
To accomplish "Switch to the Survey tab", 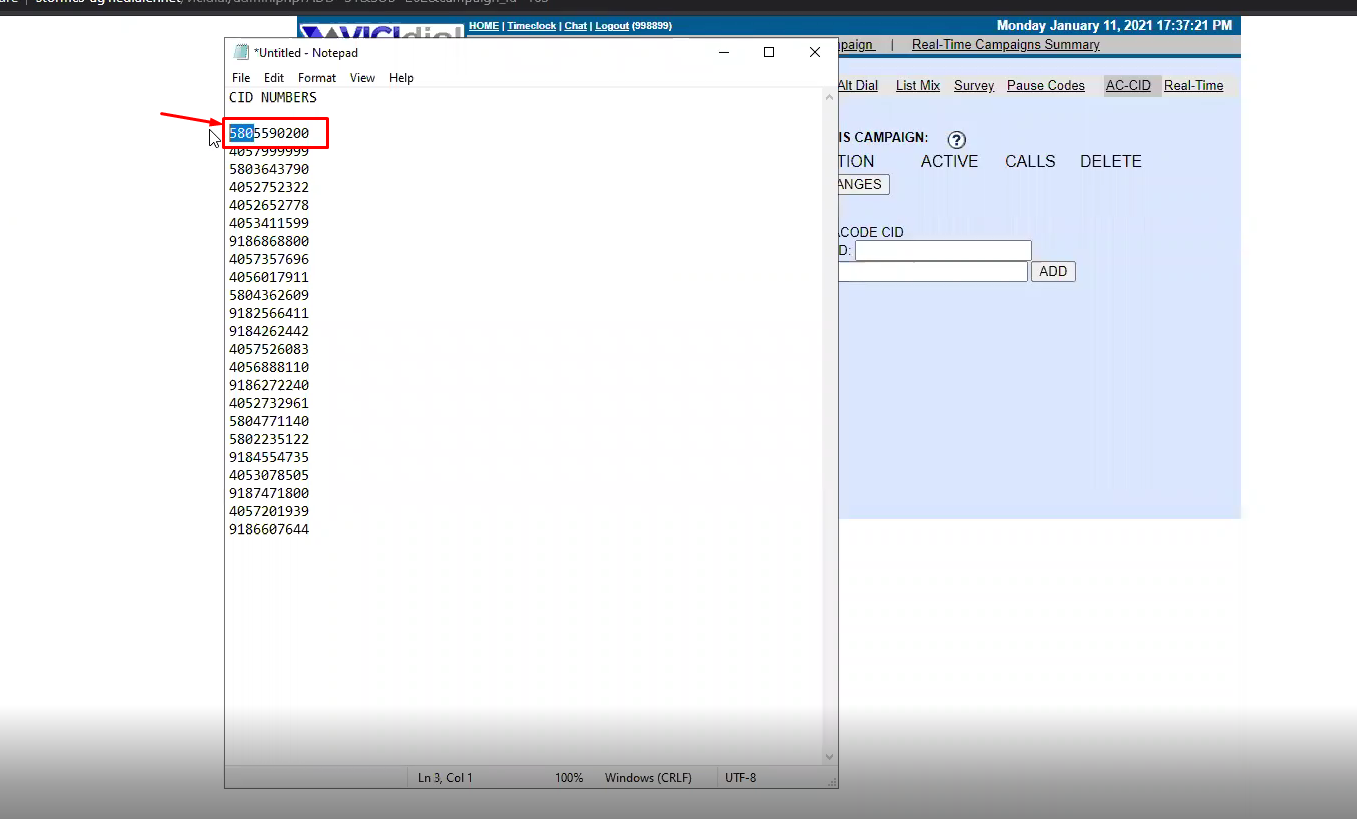I will pos(974,86).
